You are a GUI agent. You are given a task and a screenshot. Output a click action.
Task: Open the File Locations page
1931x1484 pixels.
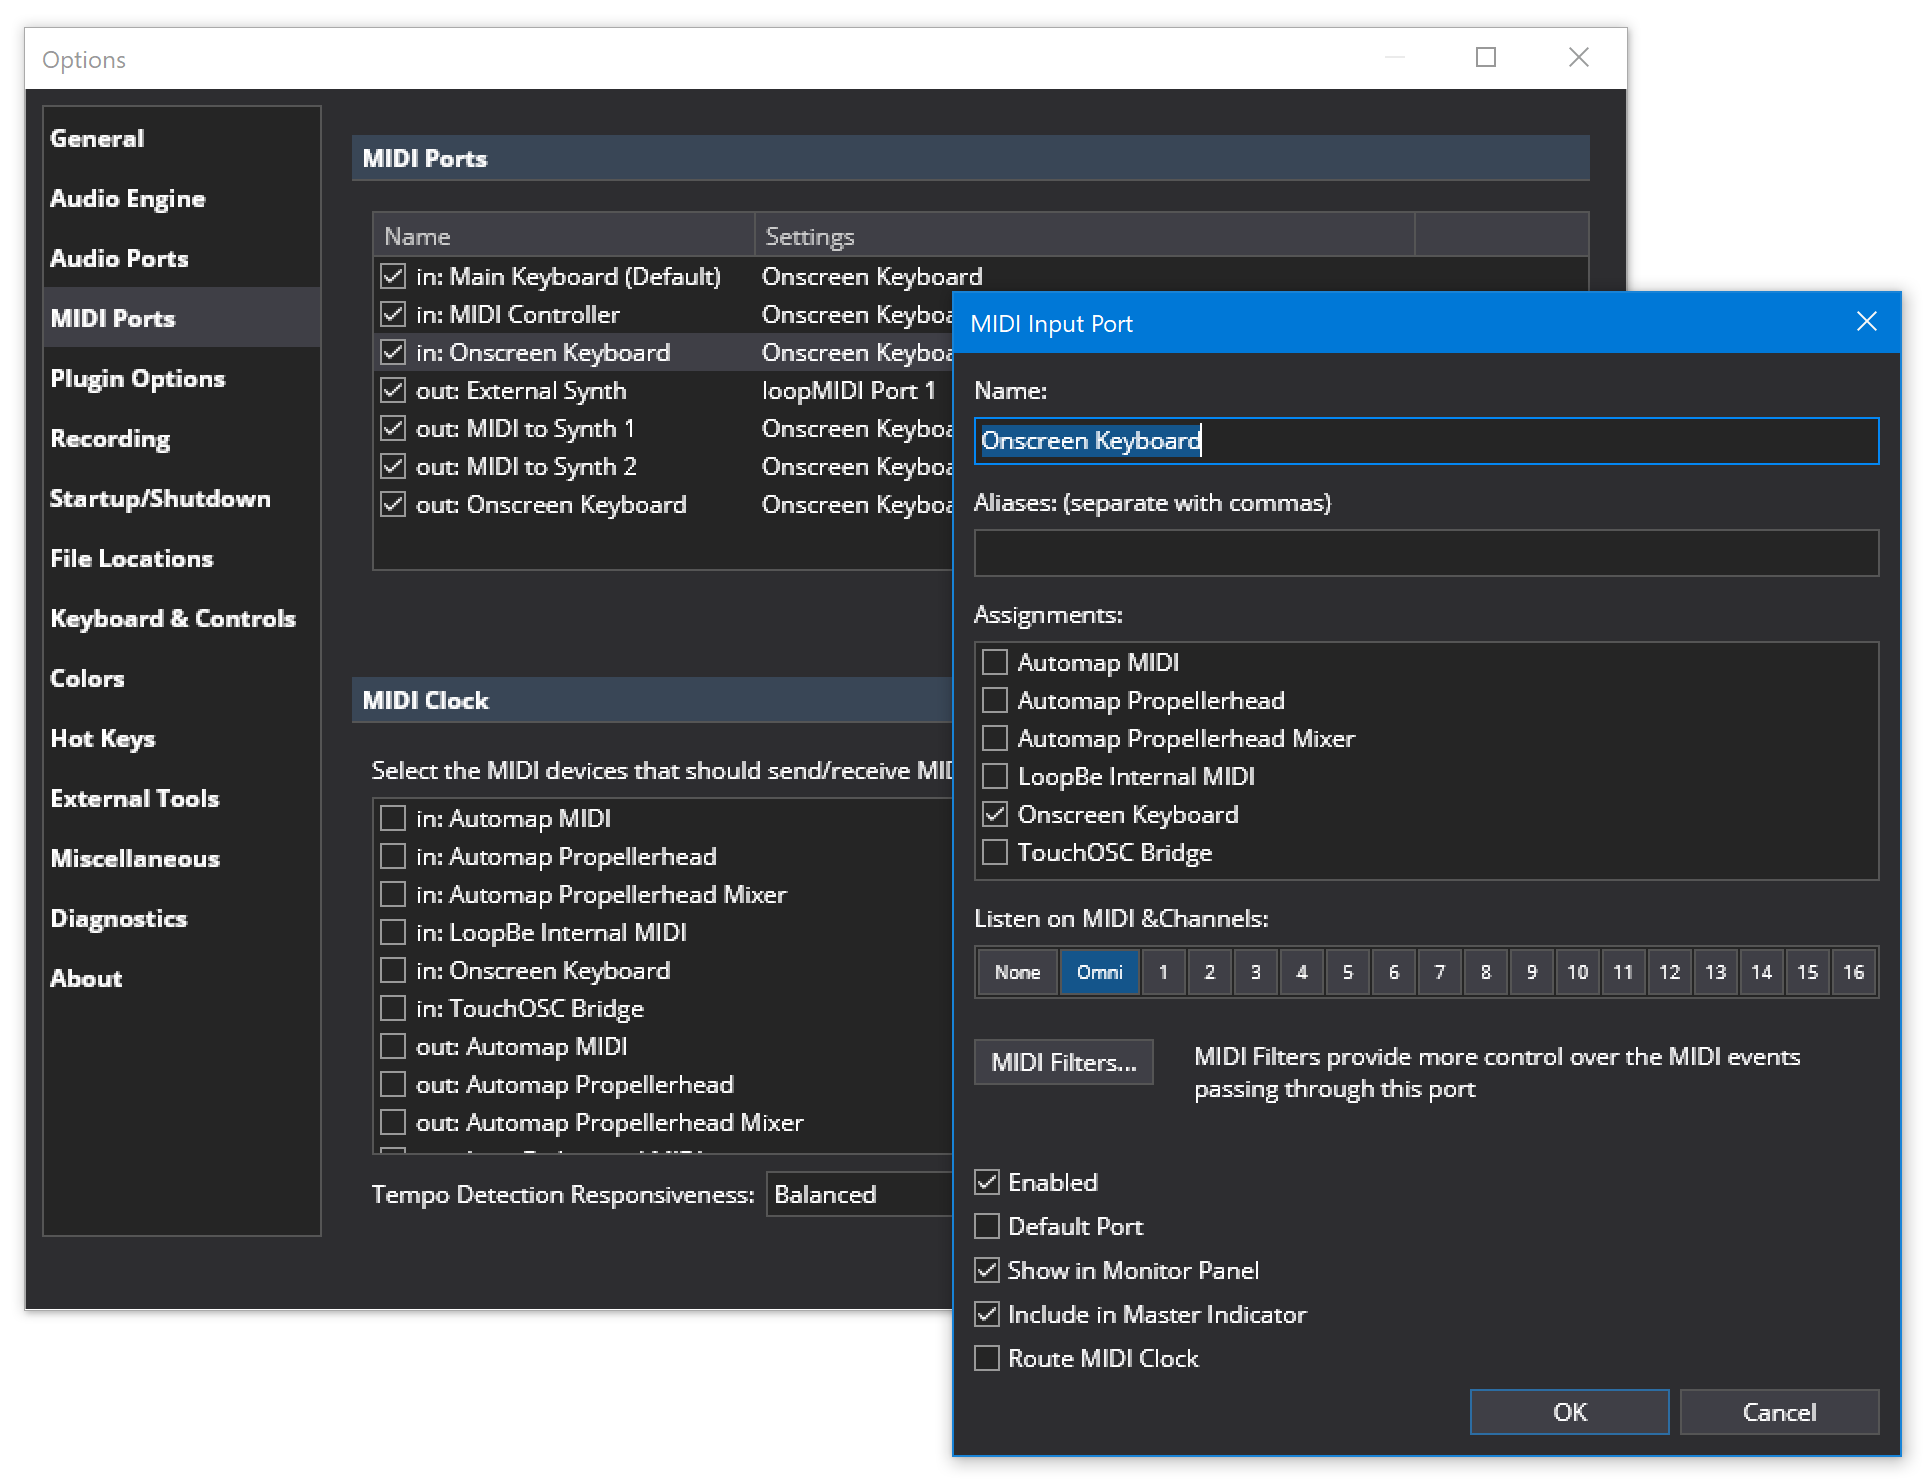point(182,558)
